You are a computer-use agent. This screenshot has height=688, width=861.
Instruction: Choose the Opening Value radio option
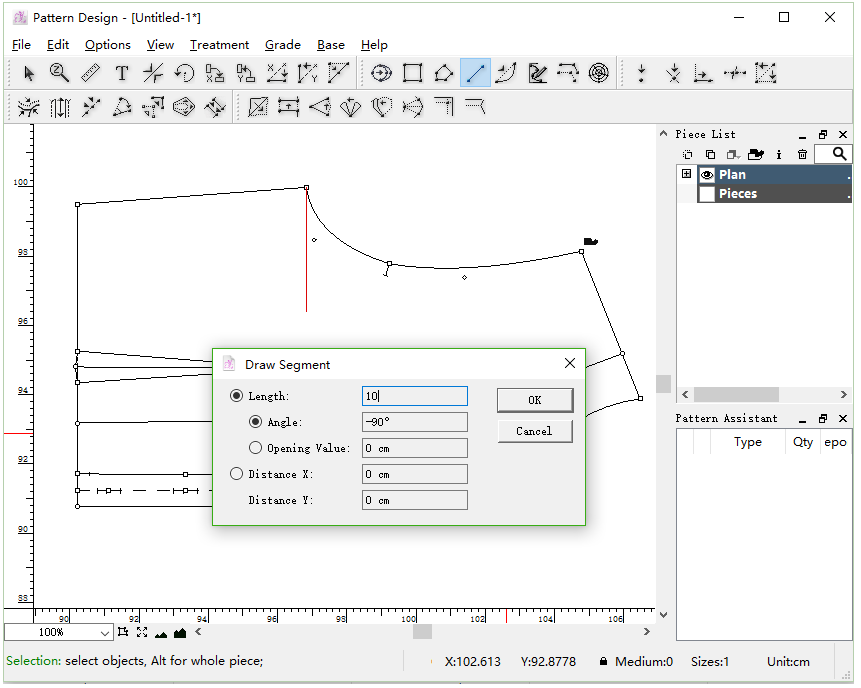point(256,448)
